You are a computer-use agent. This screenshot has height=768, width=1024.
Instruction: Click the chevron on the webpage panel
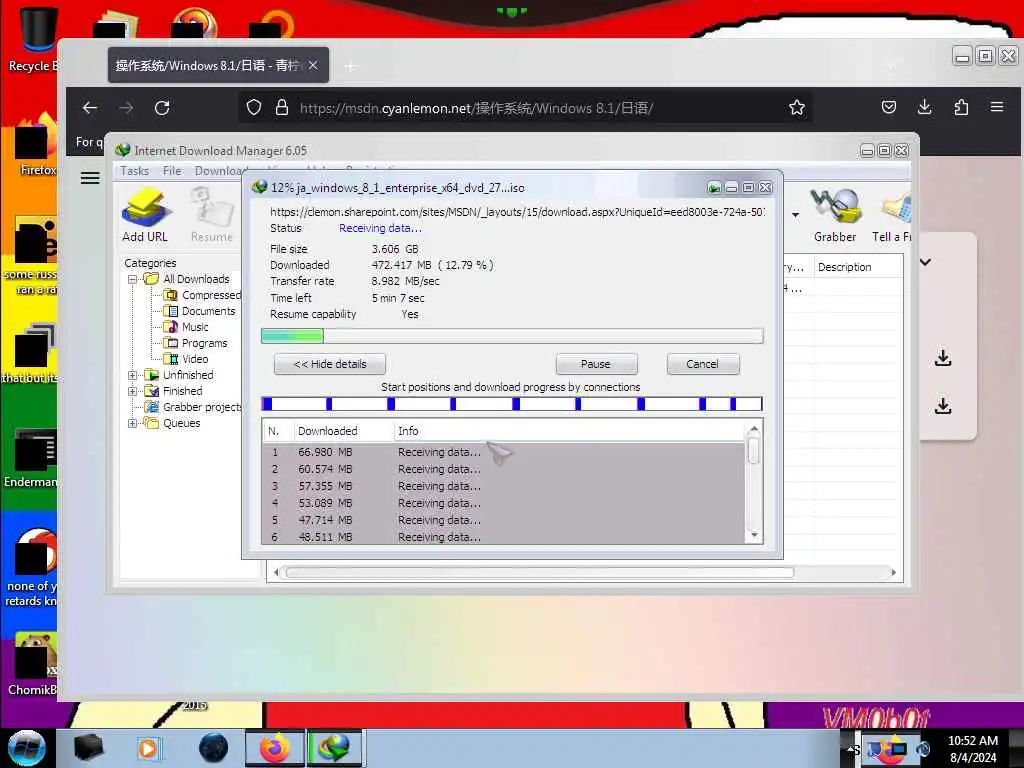(925, 262)
